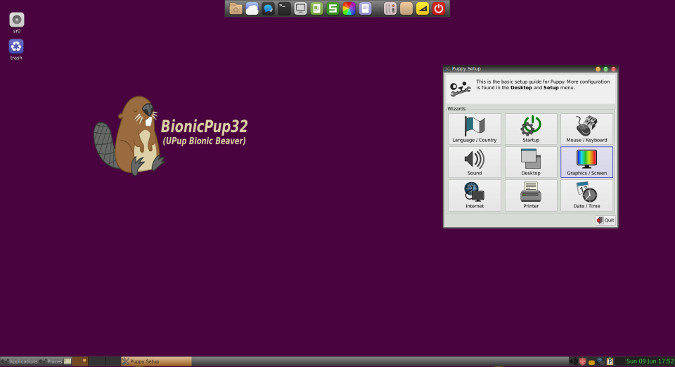The width and height of the screenshot is (675, 367).
Task: Click the volume speaker tray icon
Action: click(x=573, y=361)
